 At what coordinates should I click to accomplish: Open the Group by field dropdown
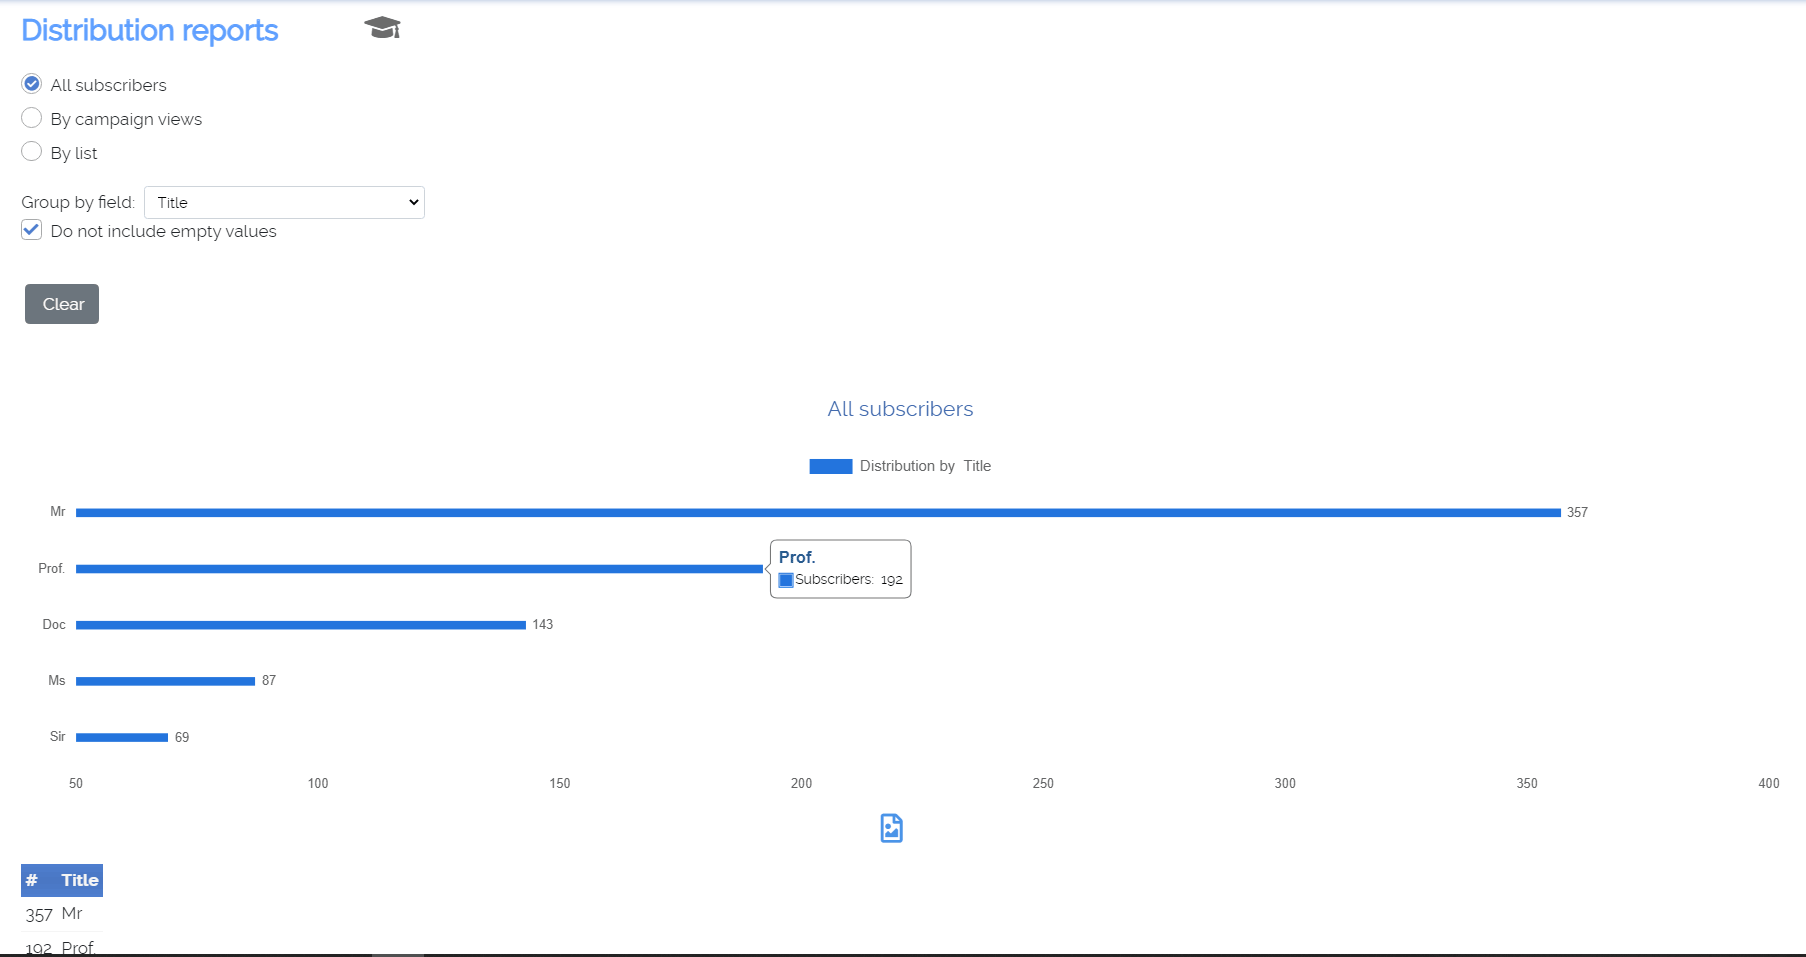click(284, 202)
